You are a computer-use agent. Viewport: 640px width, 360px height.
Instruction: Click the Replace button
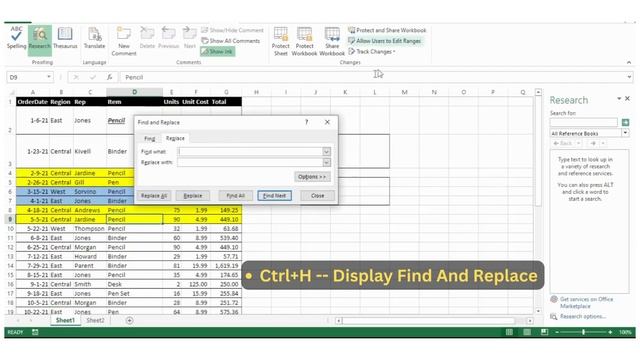(x=193, y=196)
